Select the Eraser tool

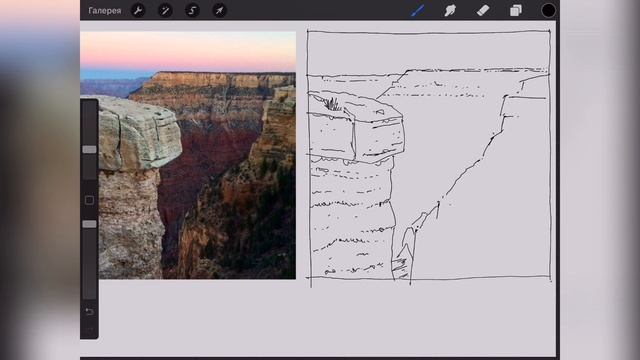[483, 11]
